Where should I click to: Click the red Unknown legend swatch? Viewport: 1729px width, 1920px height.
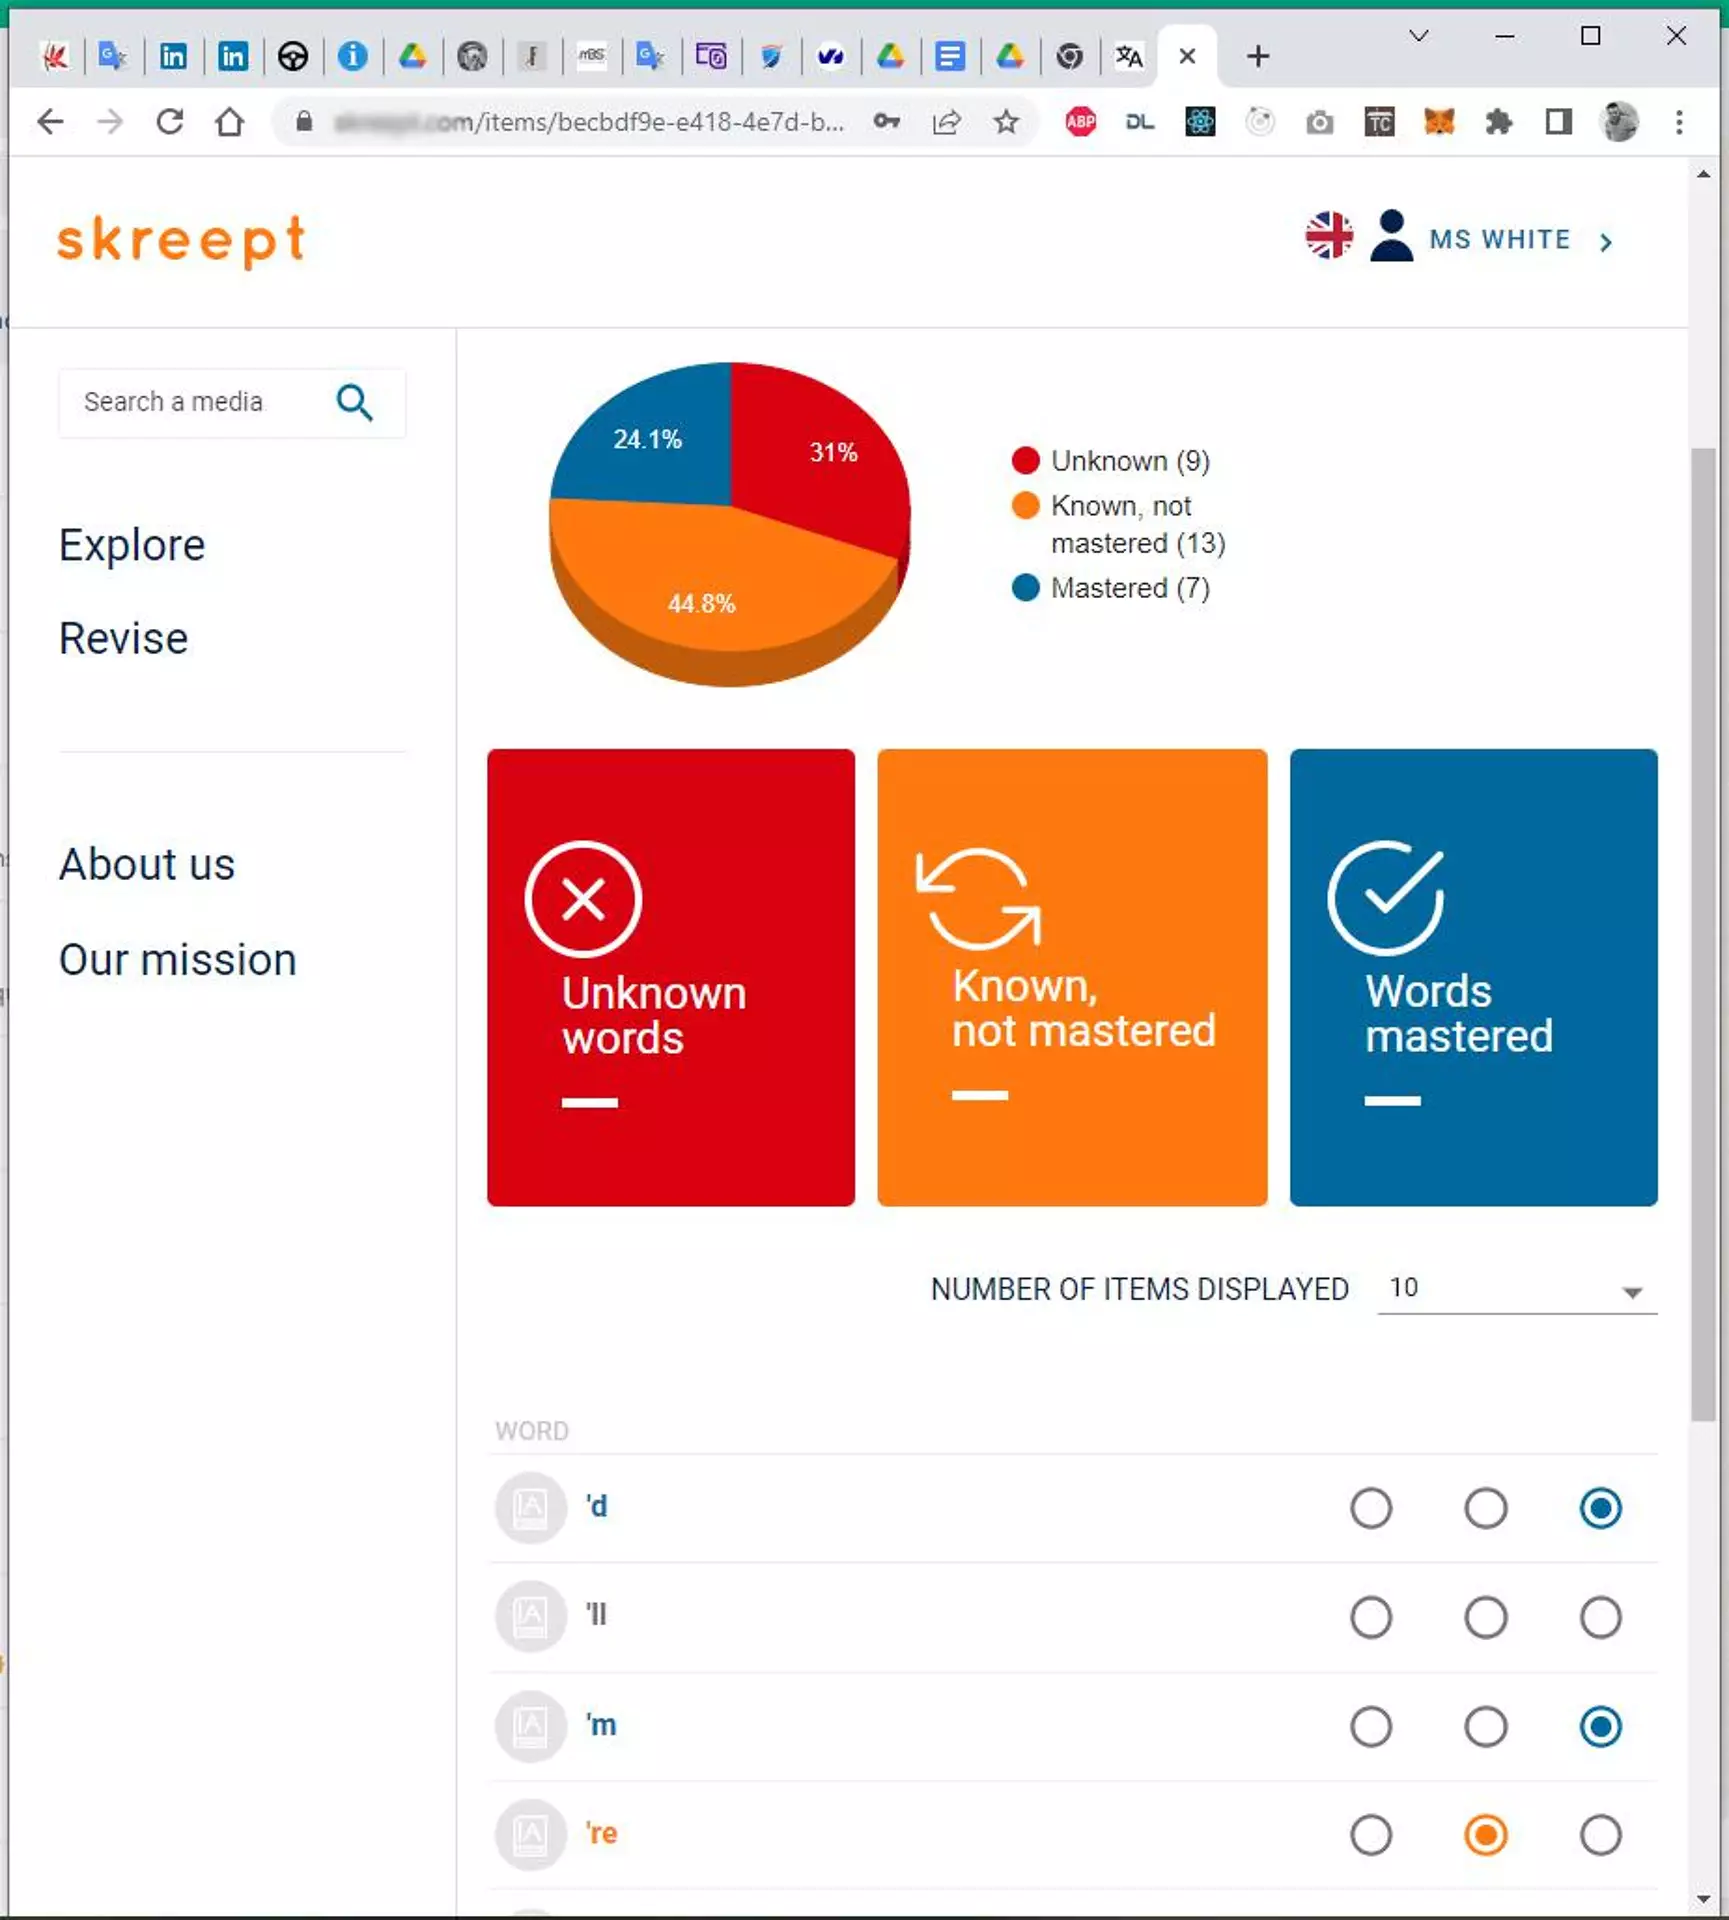coord(1025,461)
